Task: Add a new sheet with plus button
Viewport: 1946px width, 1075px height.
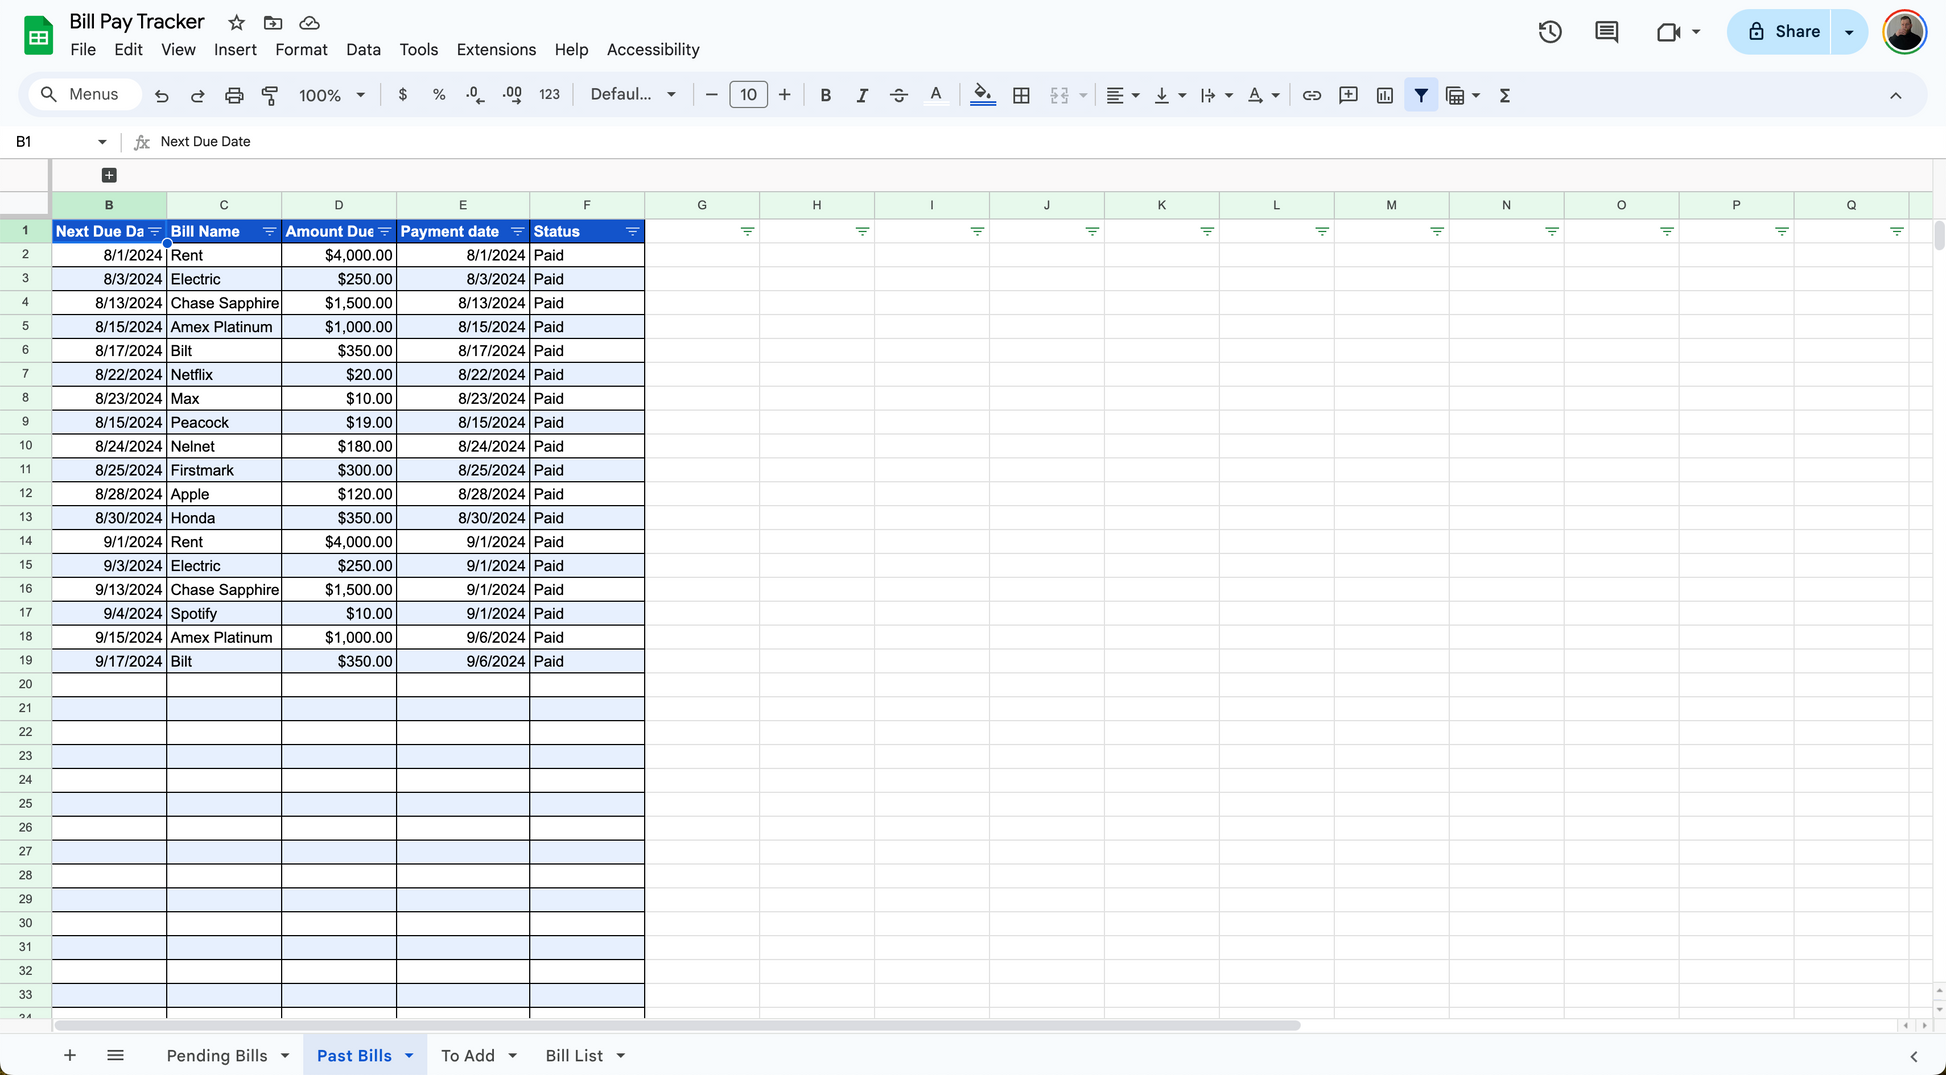Action: [70, 1055]
